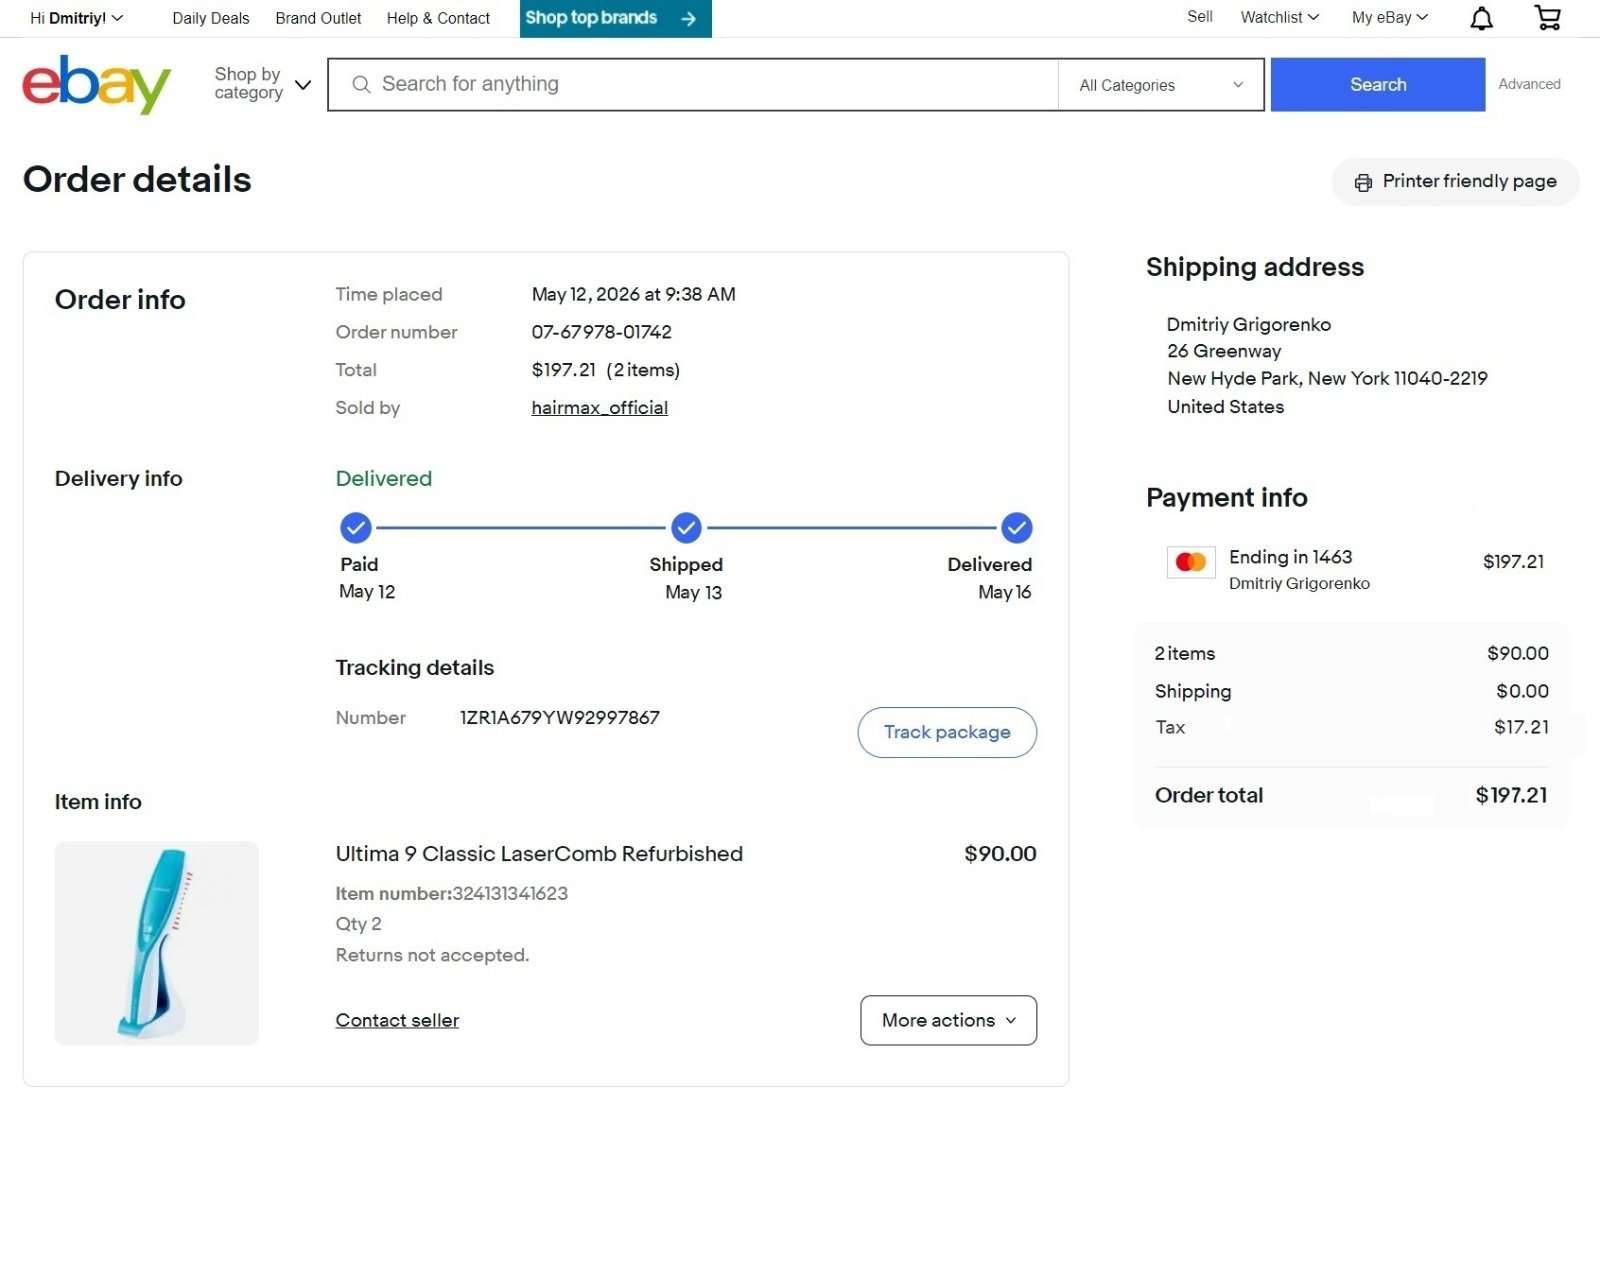
Task: Click the Shipped checkmark step
Action: pos(686,527)
